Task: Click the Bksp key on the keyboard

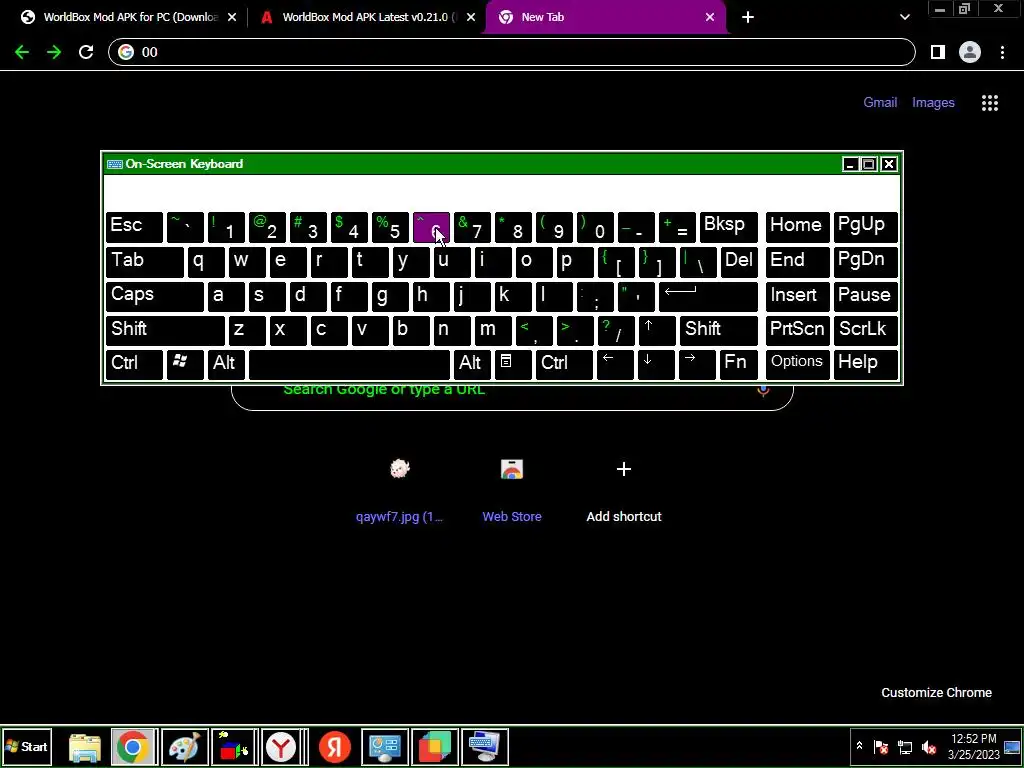Action: pyautogui.click(x=728, y=227)
